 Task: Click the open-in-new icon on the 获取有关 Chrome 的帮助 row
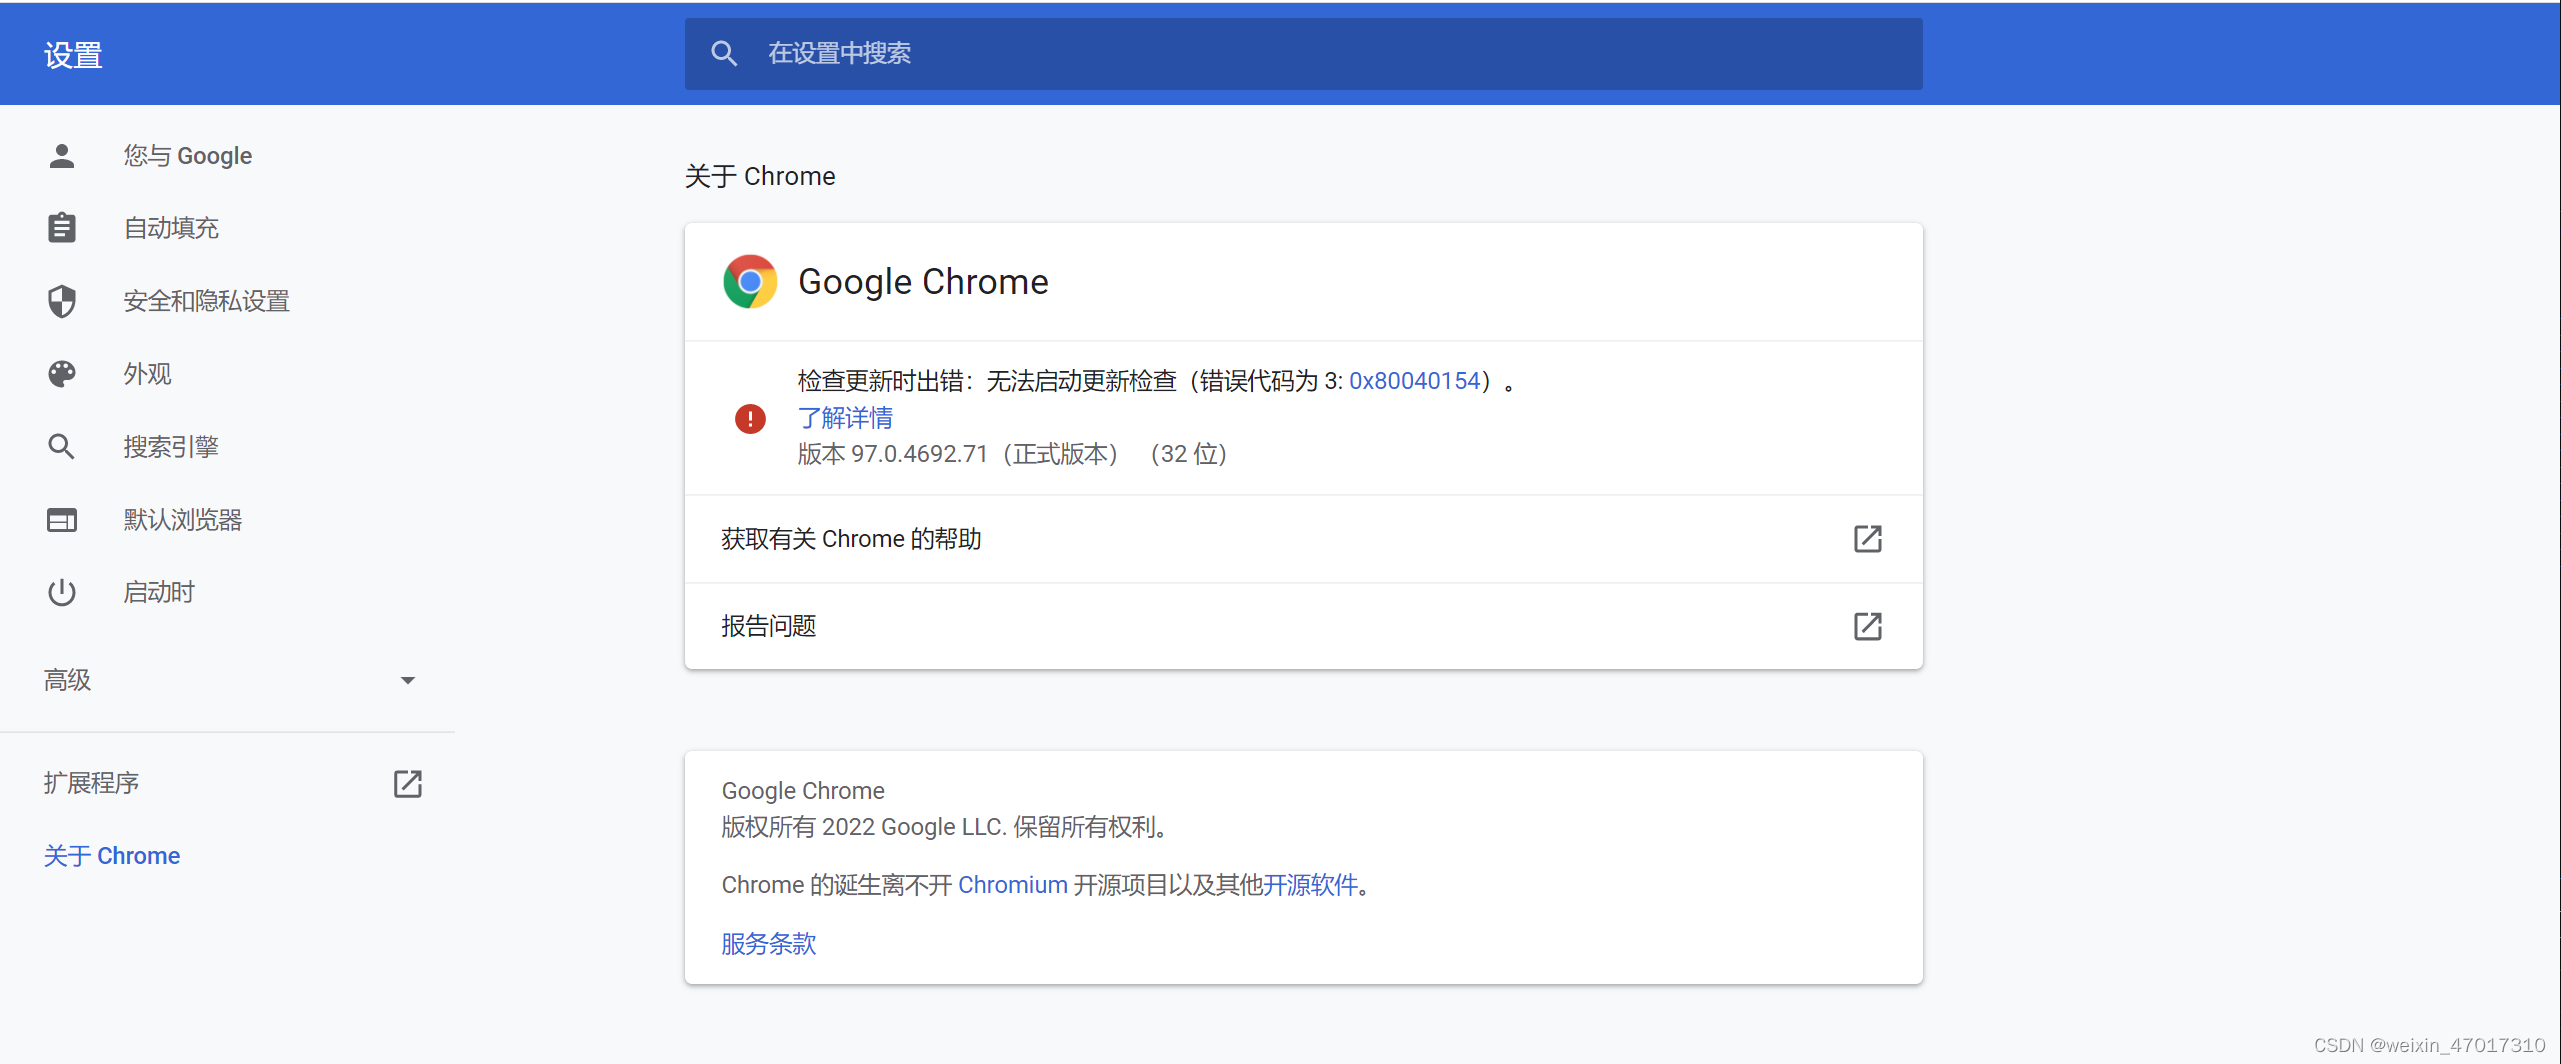(1868, 539)
